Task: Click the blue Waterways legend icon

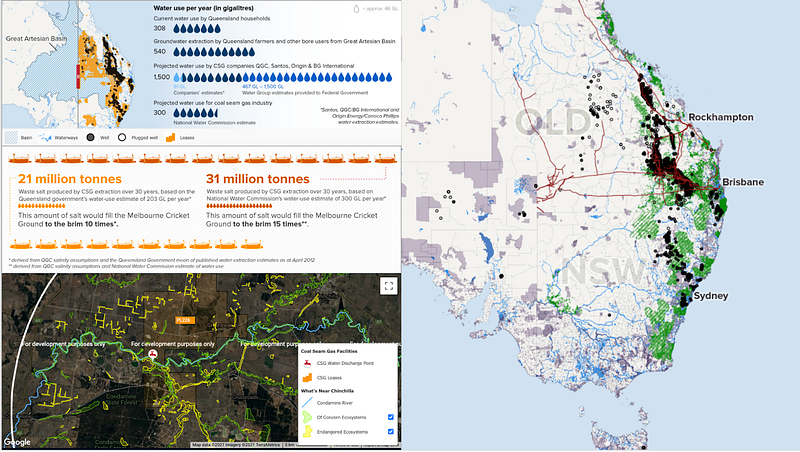Action: coord(45,137)
